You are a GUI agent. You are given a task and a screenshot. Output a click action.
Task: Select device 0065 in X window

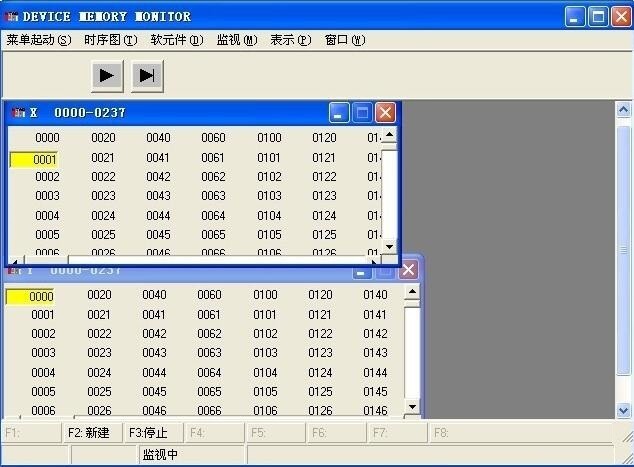(213, 235)
